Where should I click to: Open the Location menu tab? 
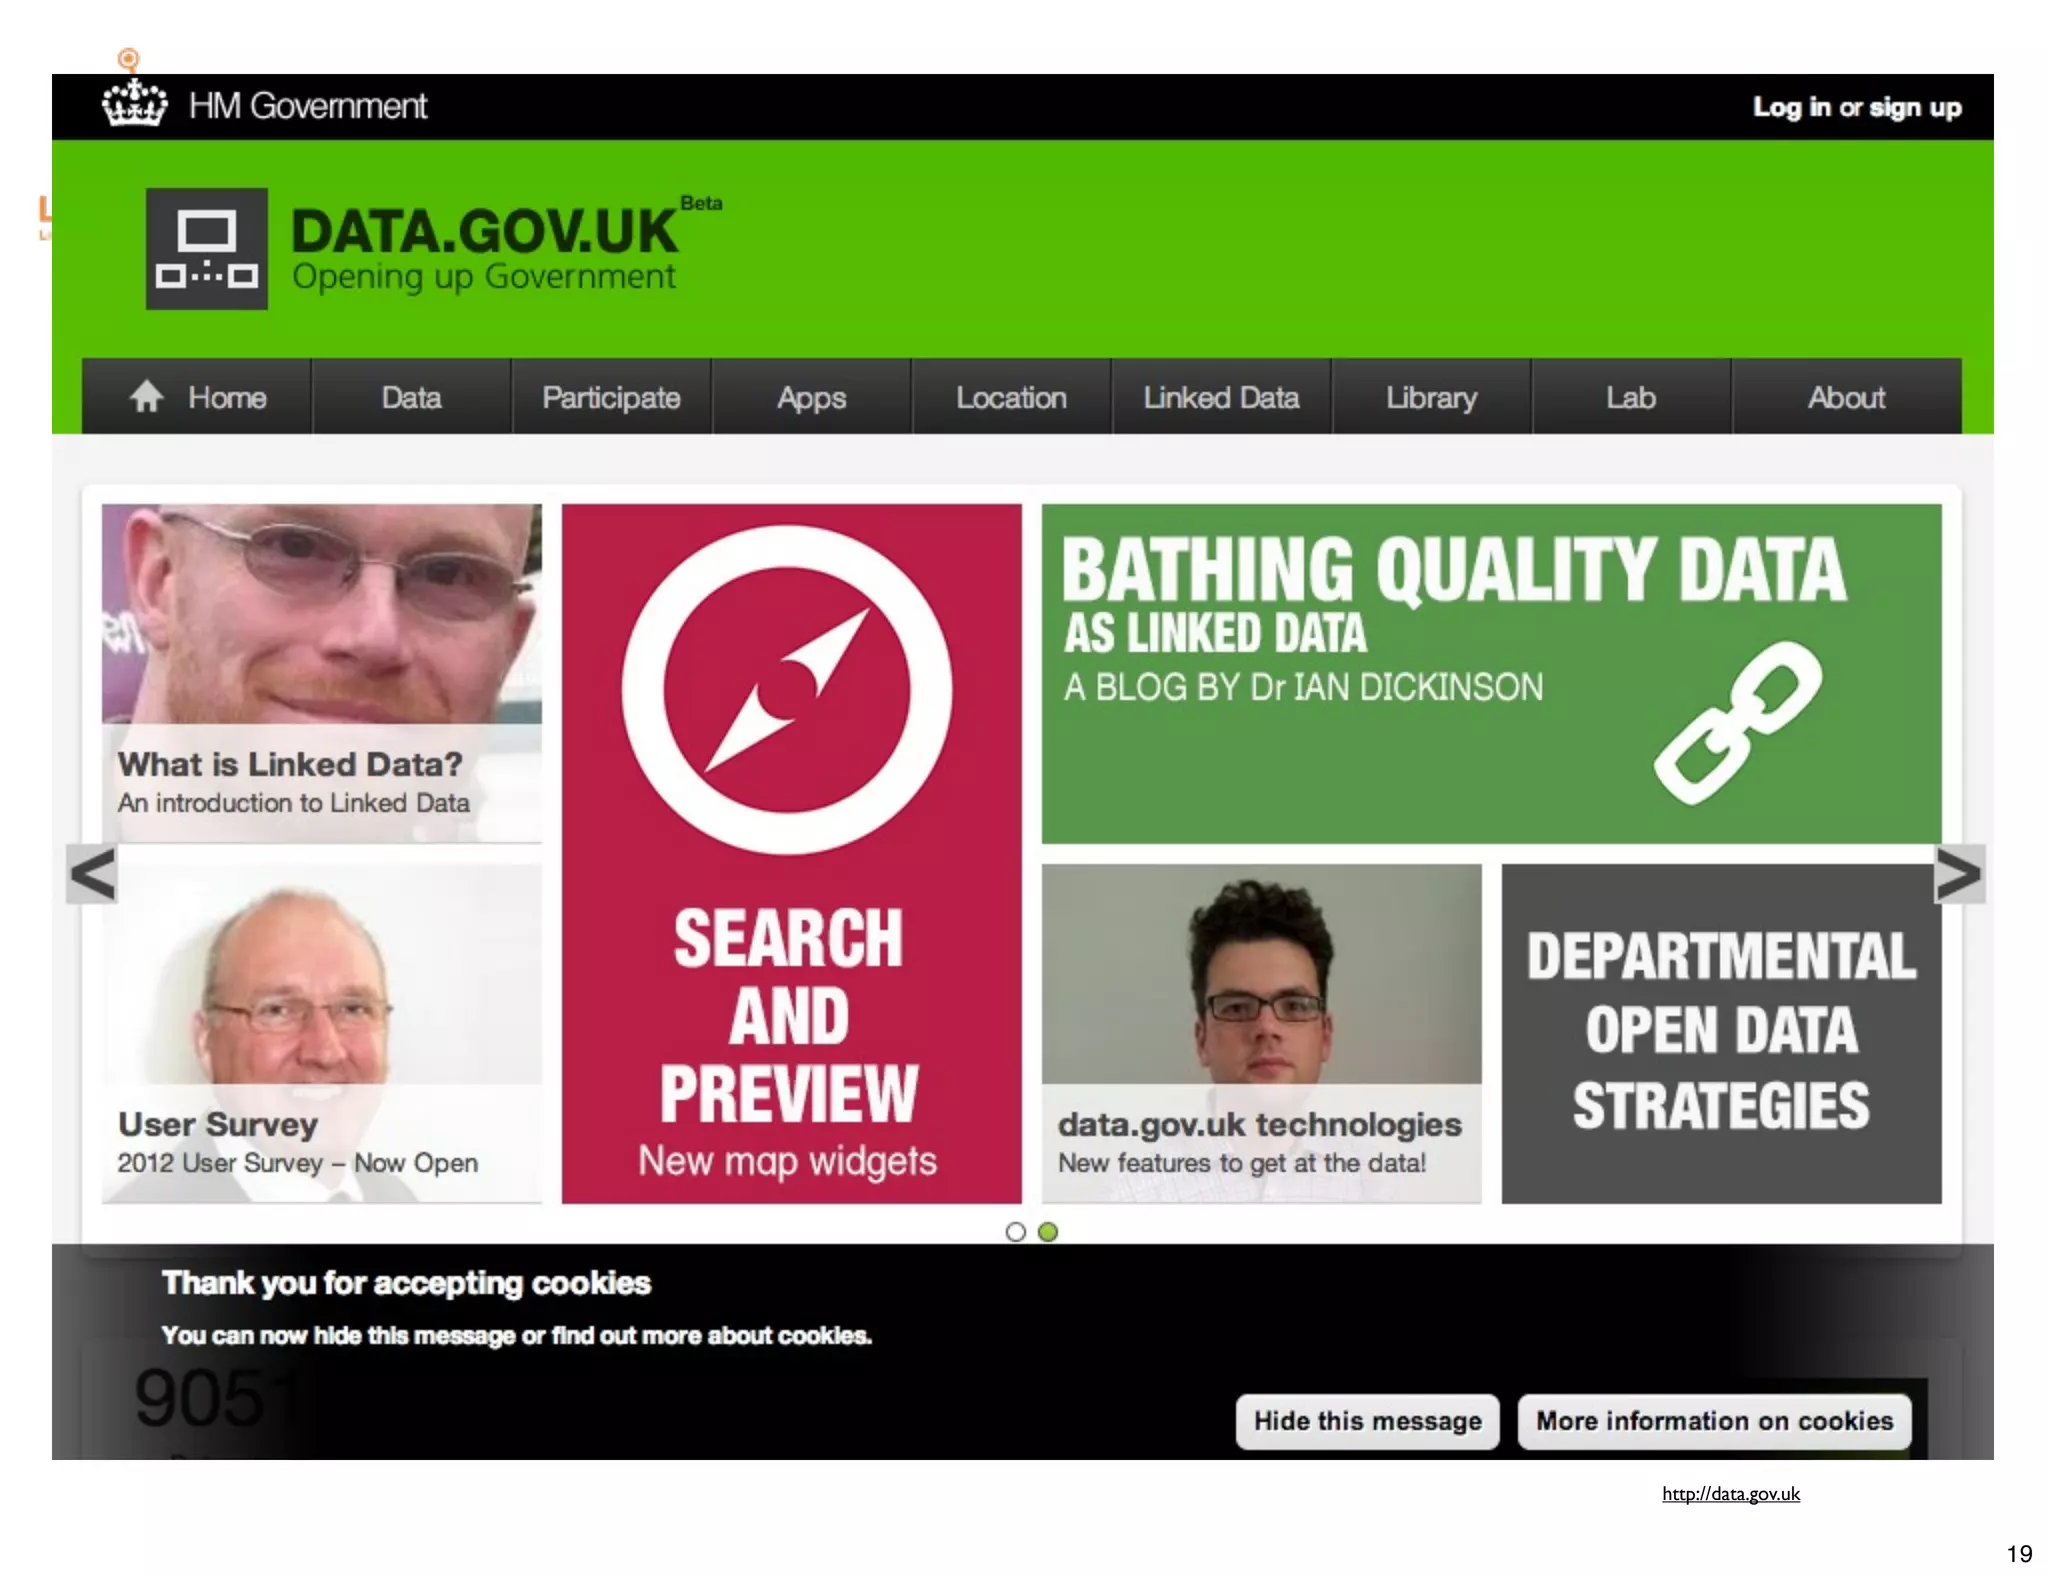(1011, 397)
